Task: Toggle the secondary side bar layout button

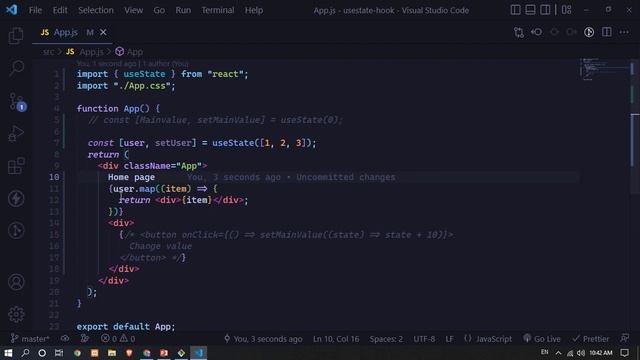Action: [545, 10]
